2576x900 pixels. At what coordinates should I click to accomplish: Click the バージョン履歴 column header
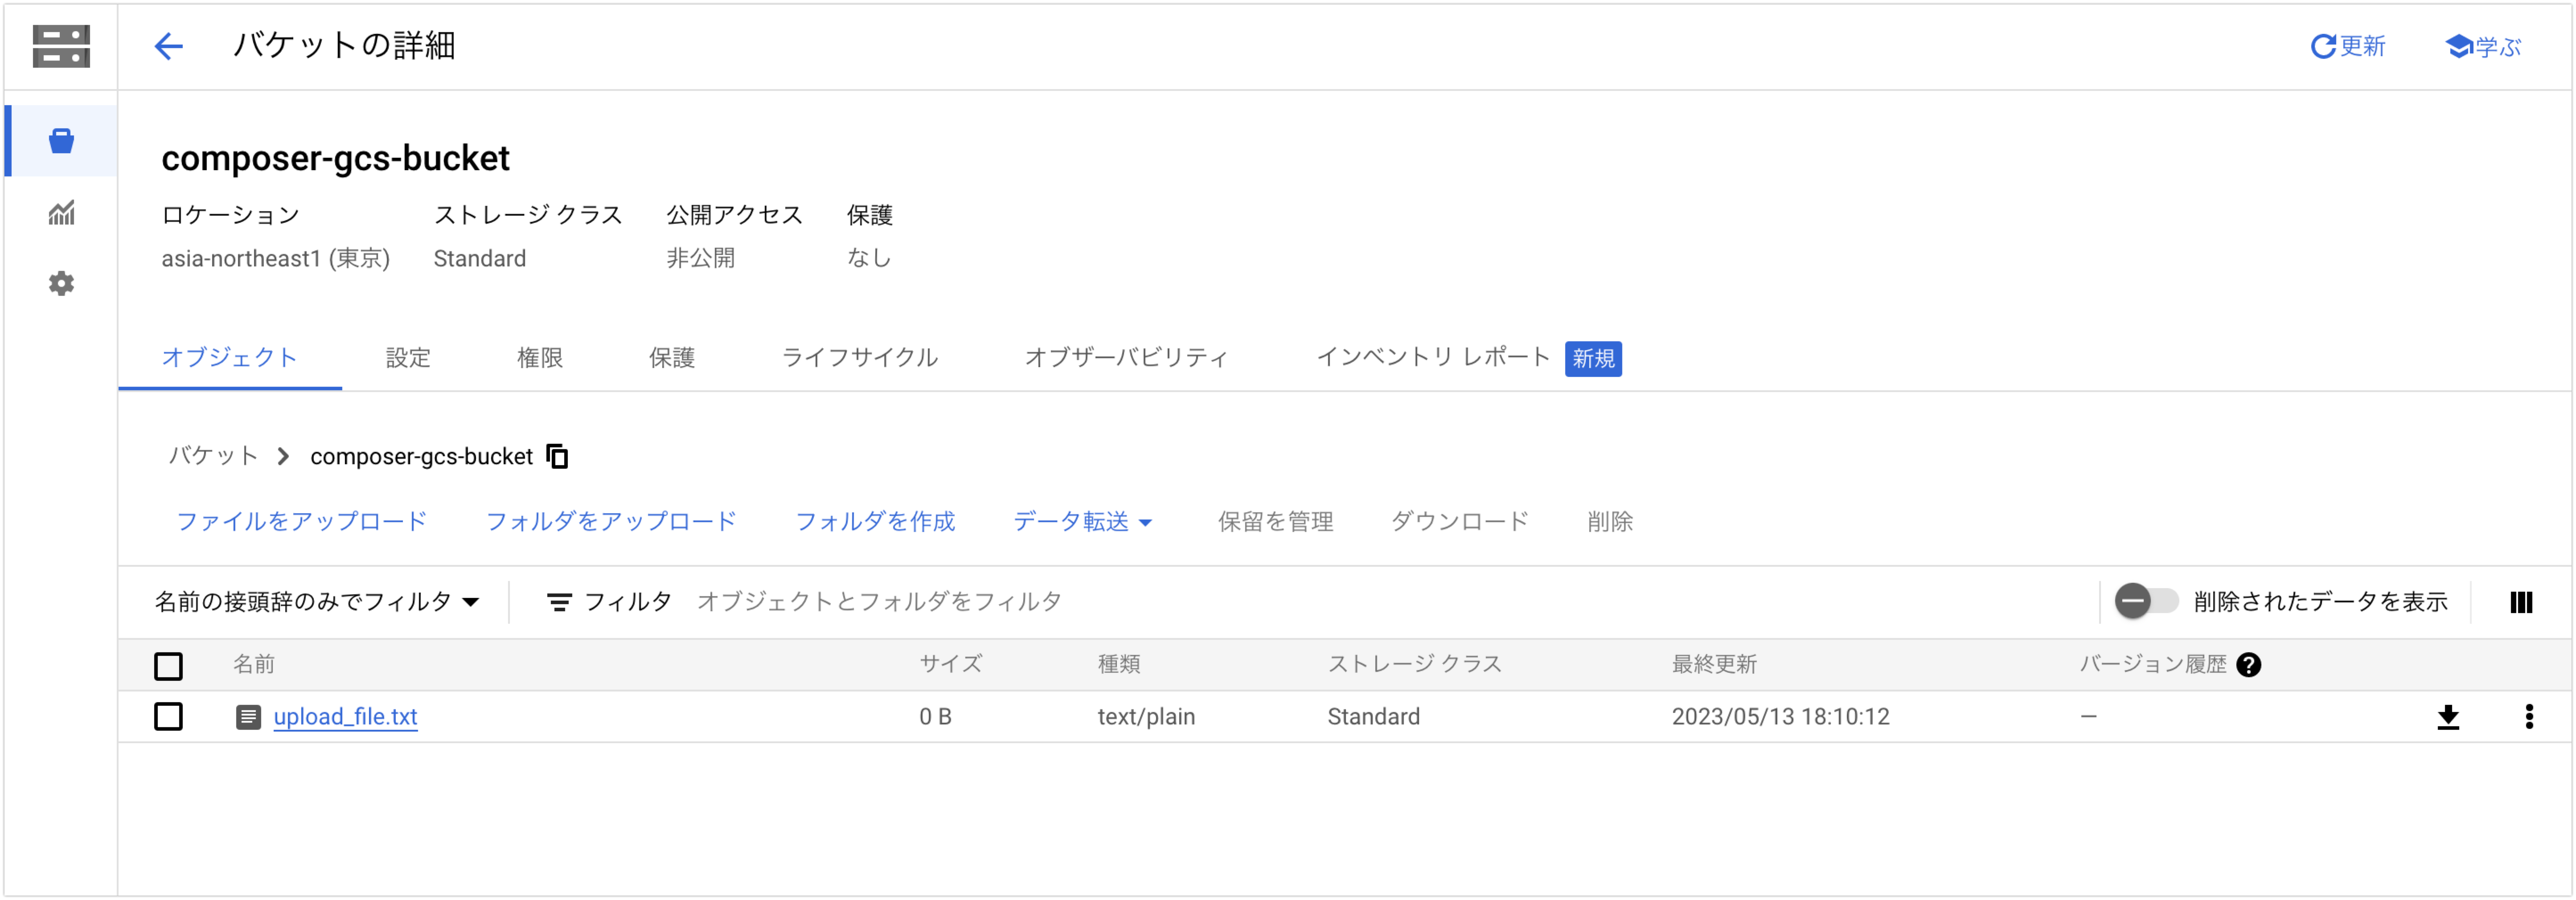point(2153,665)
